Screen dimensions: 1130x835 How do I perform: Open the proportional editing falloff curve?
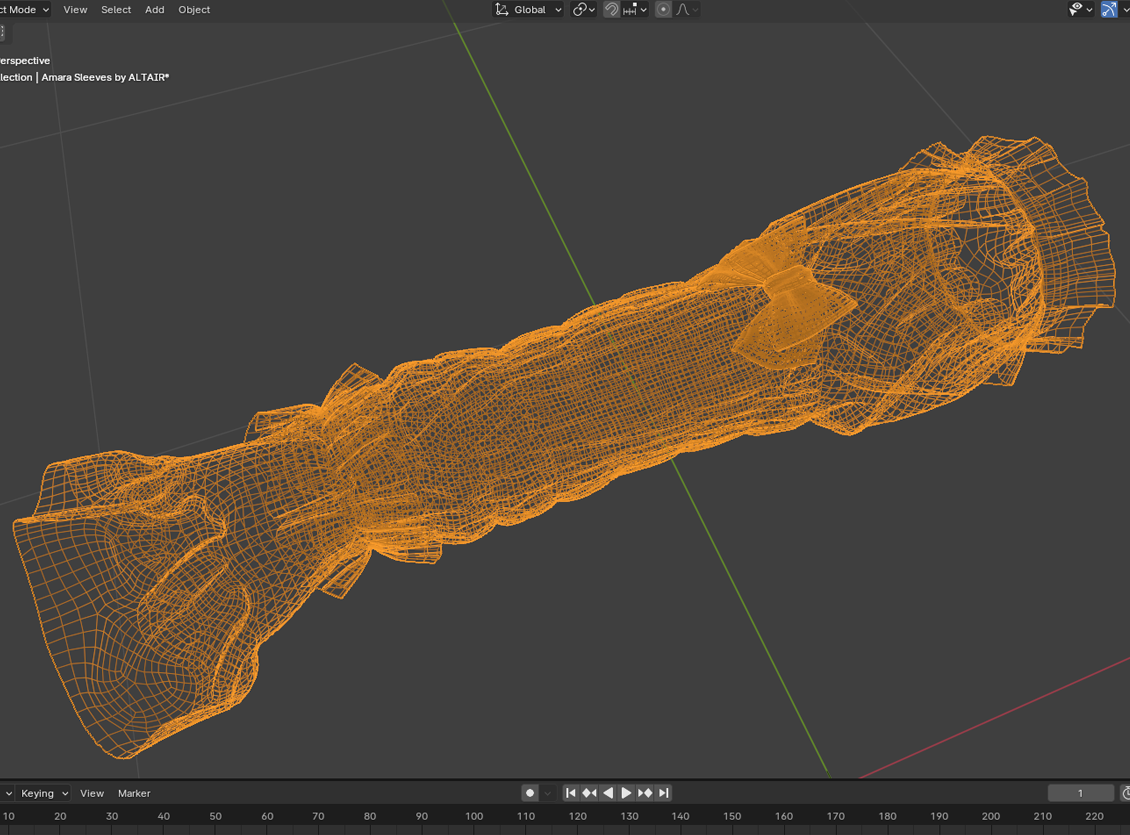[687, 9]
